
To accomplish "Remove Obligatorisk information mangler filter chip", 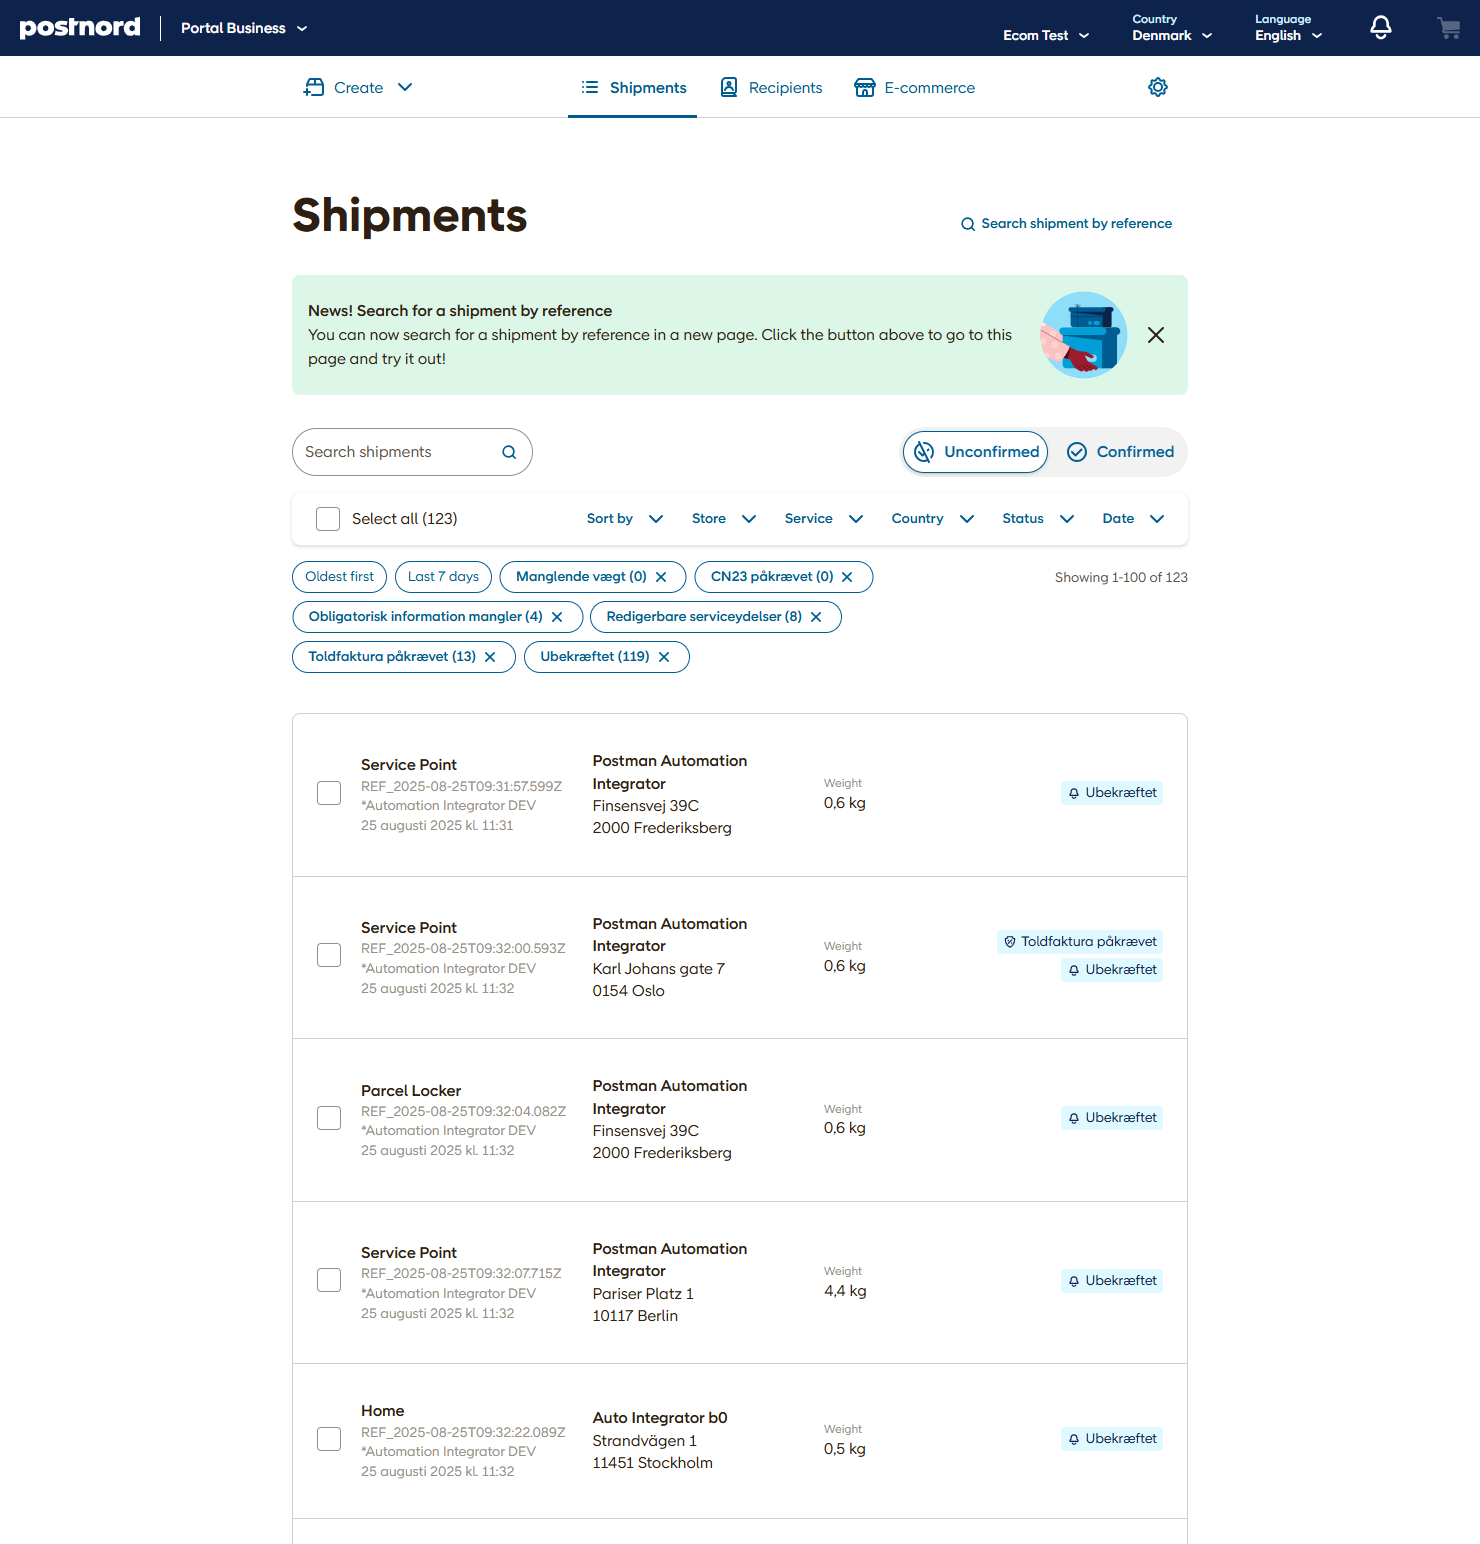I will tap(557, 617).
